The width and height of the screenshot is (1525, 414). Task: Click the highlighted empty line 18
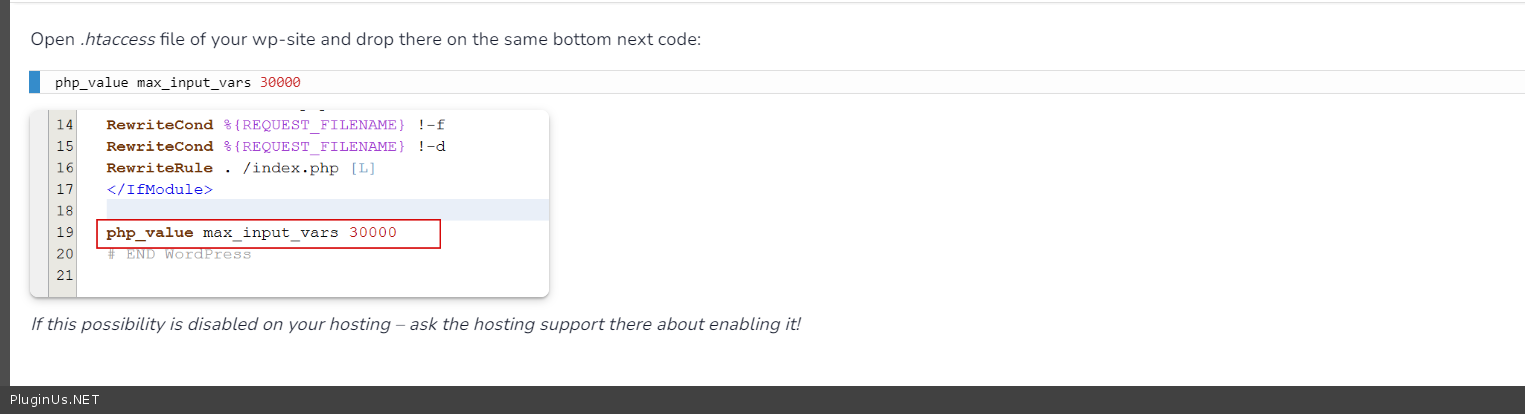[x=320, y=210]
